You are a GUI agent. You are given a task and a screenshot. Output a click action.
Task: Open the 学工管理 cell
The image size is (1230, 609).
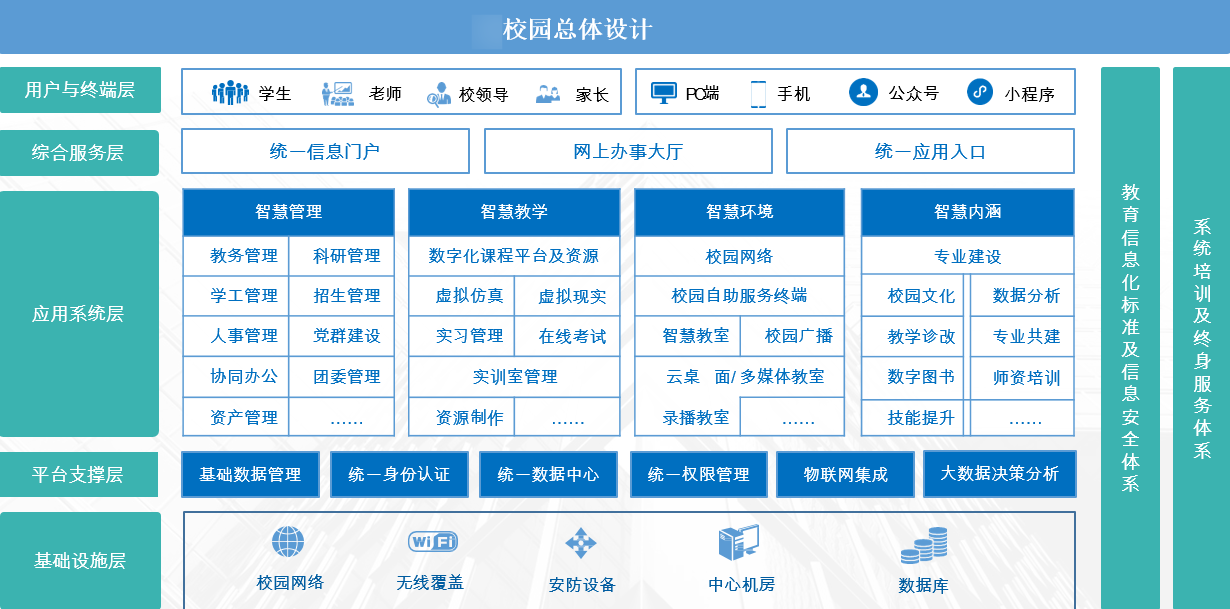tap(236, 296)
